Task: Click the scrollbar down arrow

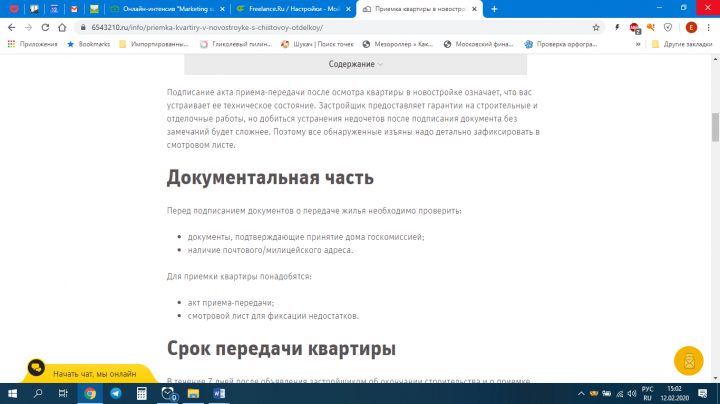Action: (715, 378)
